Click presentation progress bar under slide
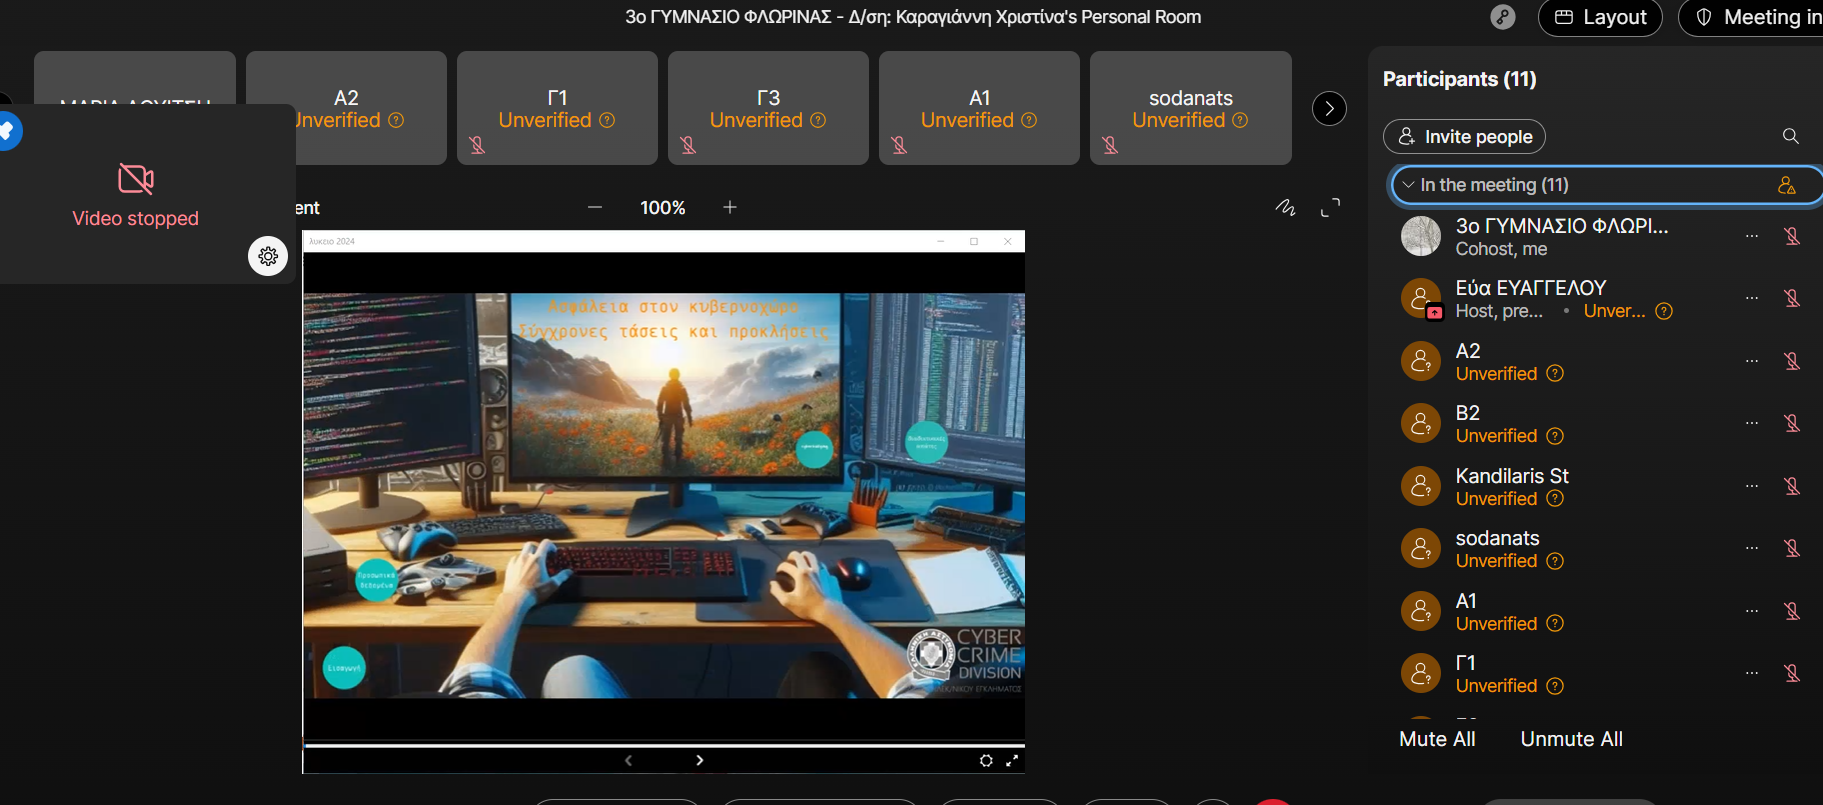Screen dimensions: 1823x805 pyautogui.click(x=664, y=745)
